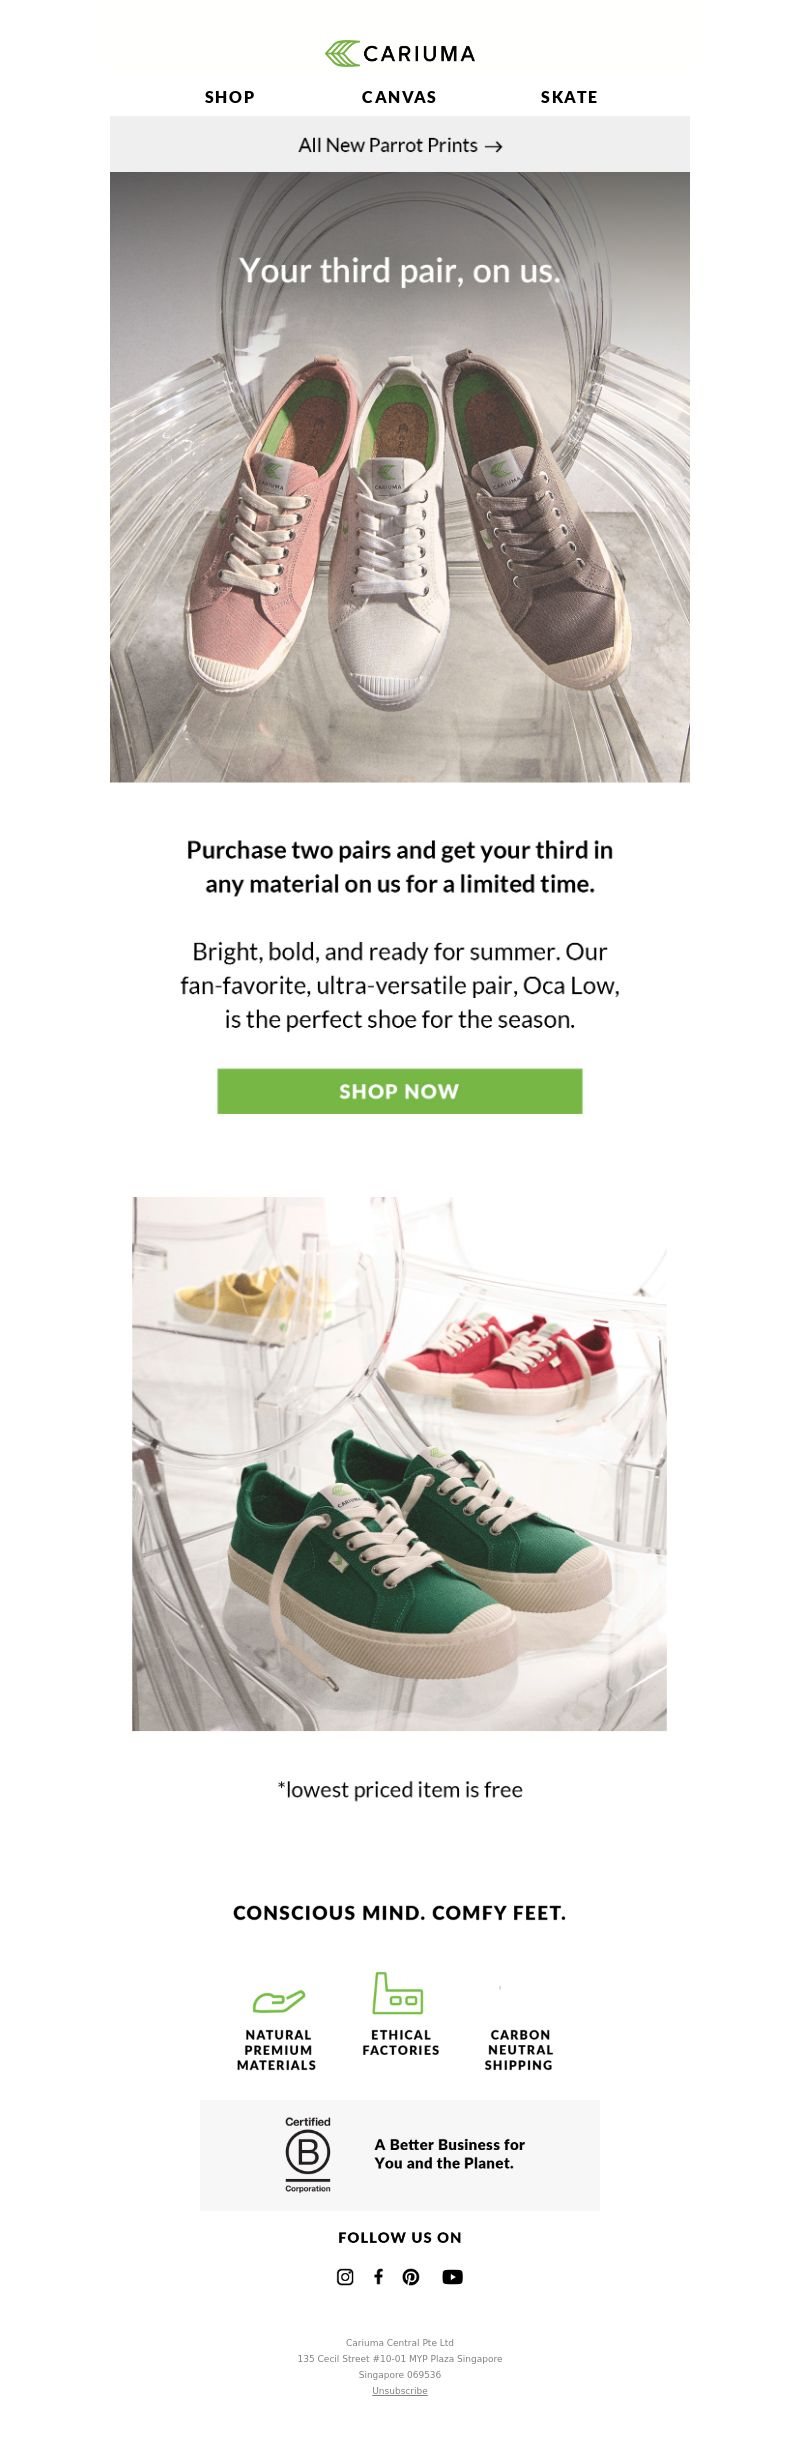Open the CANVAS navigation item
Viewport: 800px width, 2440px height.
point(399,97)
